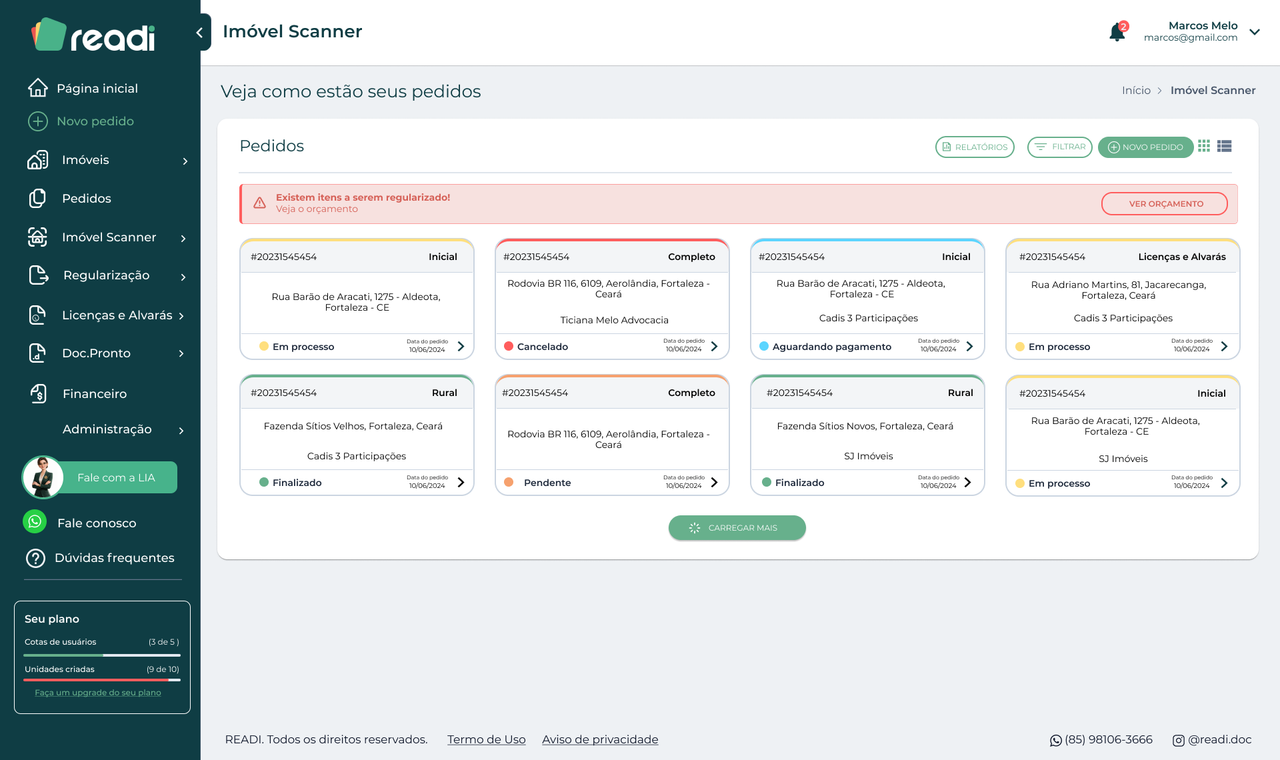Screen dimensions: 1280x760
Task: Expand the Imóveis sidebar menu chevron
Action: tap(185, 161)
